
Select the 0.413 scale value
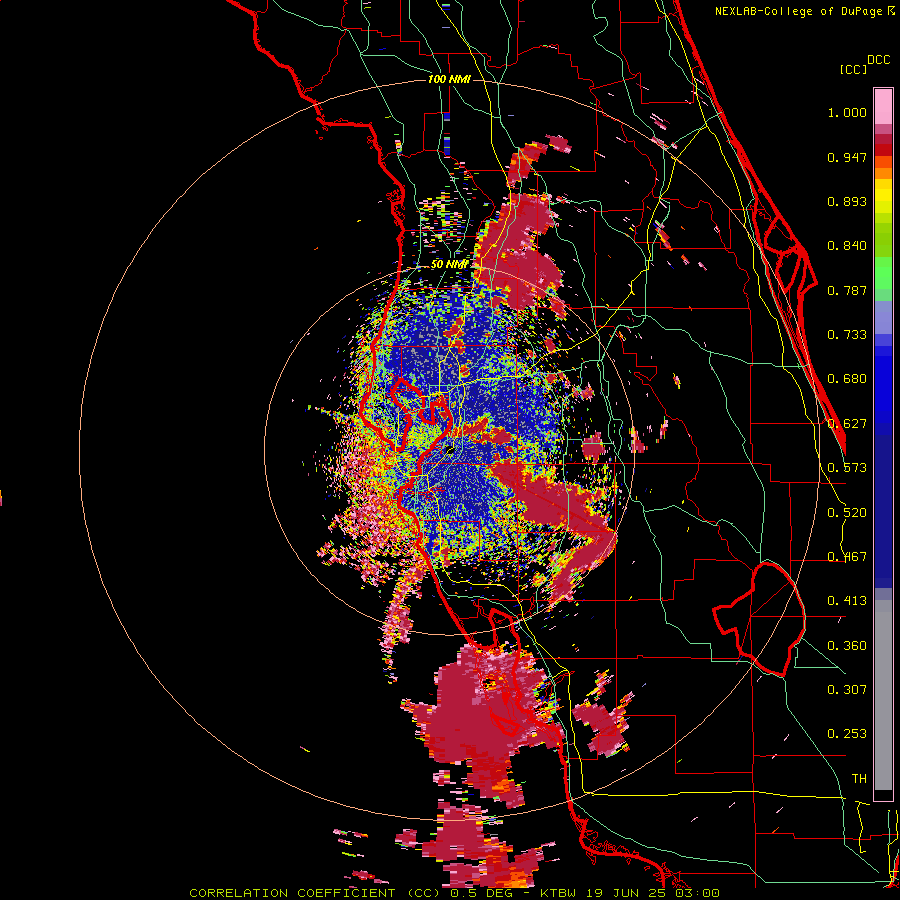[x=847, y=601]
